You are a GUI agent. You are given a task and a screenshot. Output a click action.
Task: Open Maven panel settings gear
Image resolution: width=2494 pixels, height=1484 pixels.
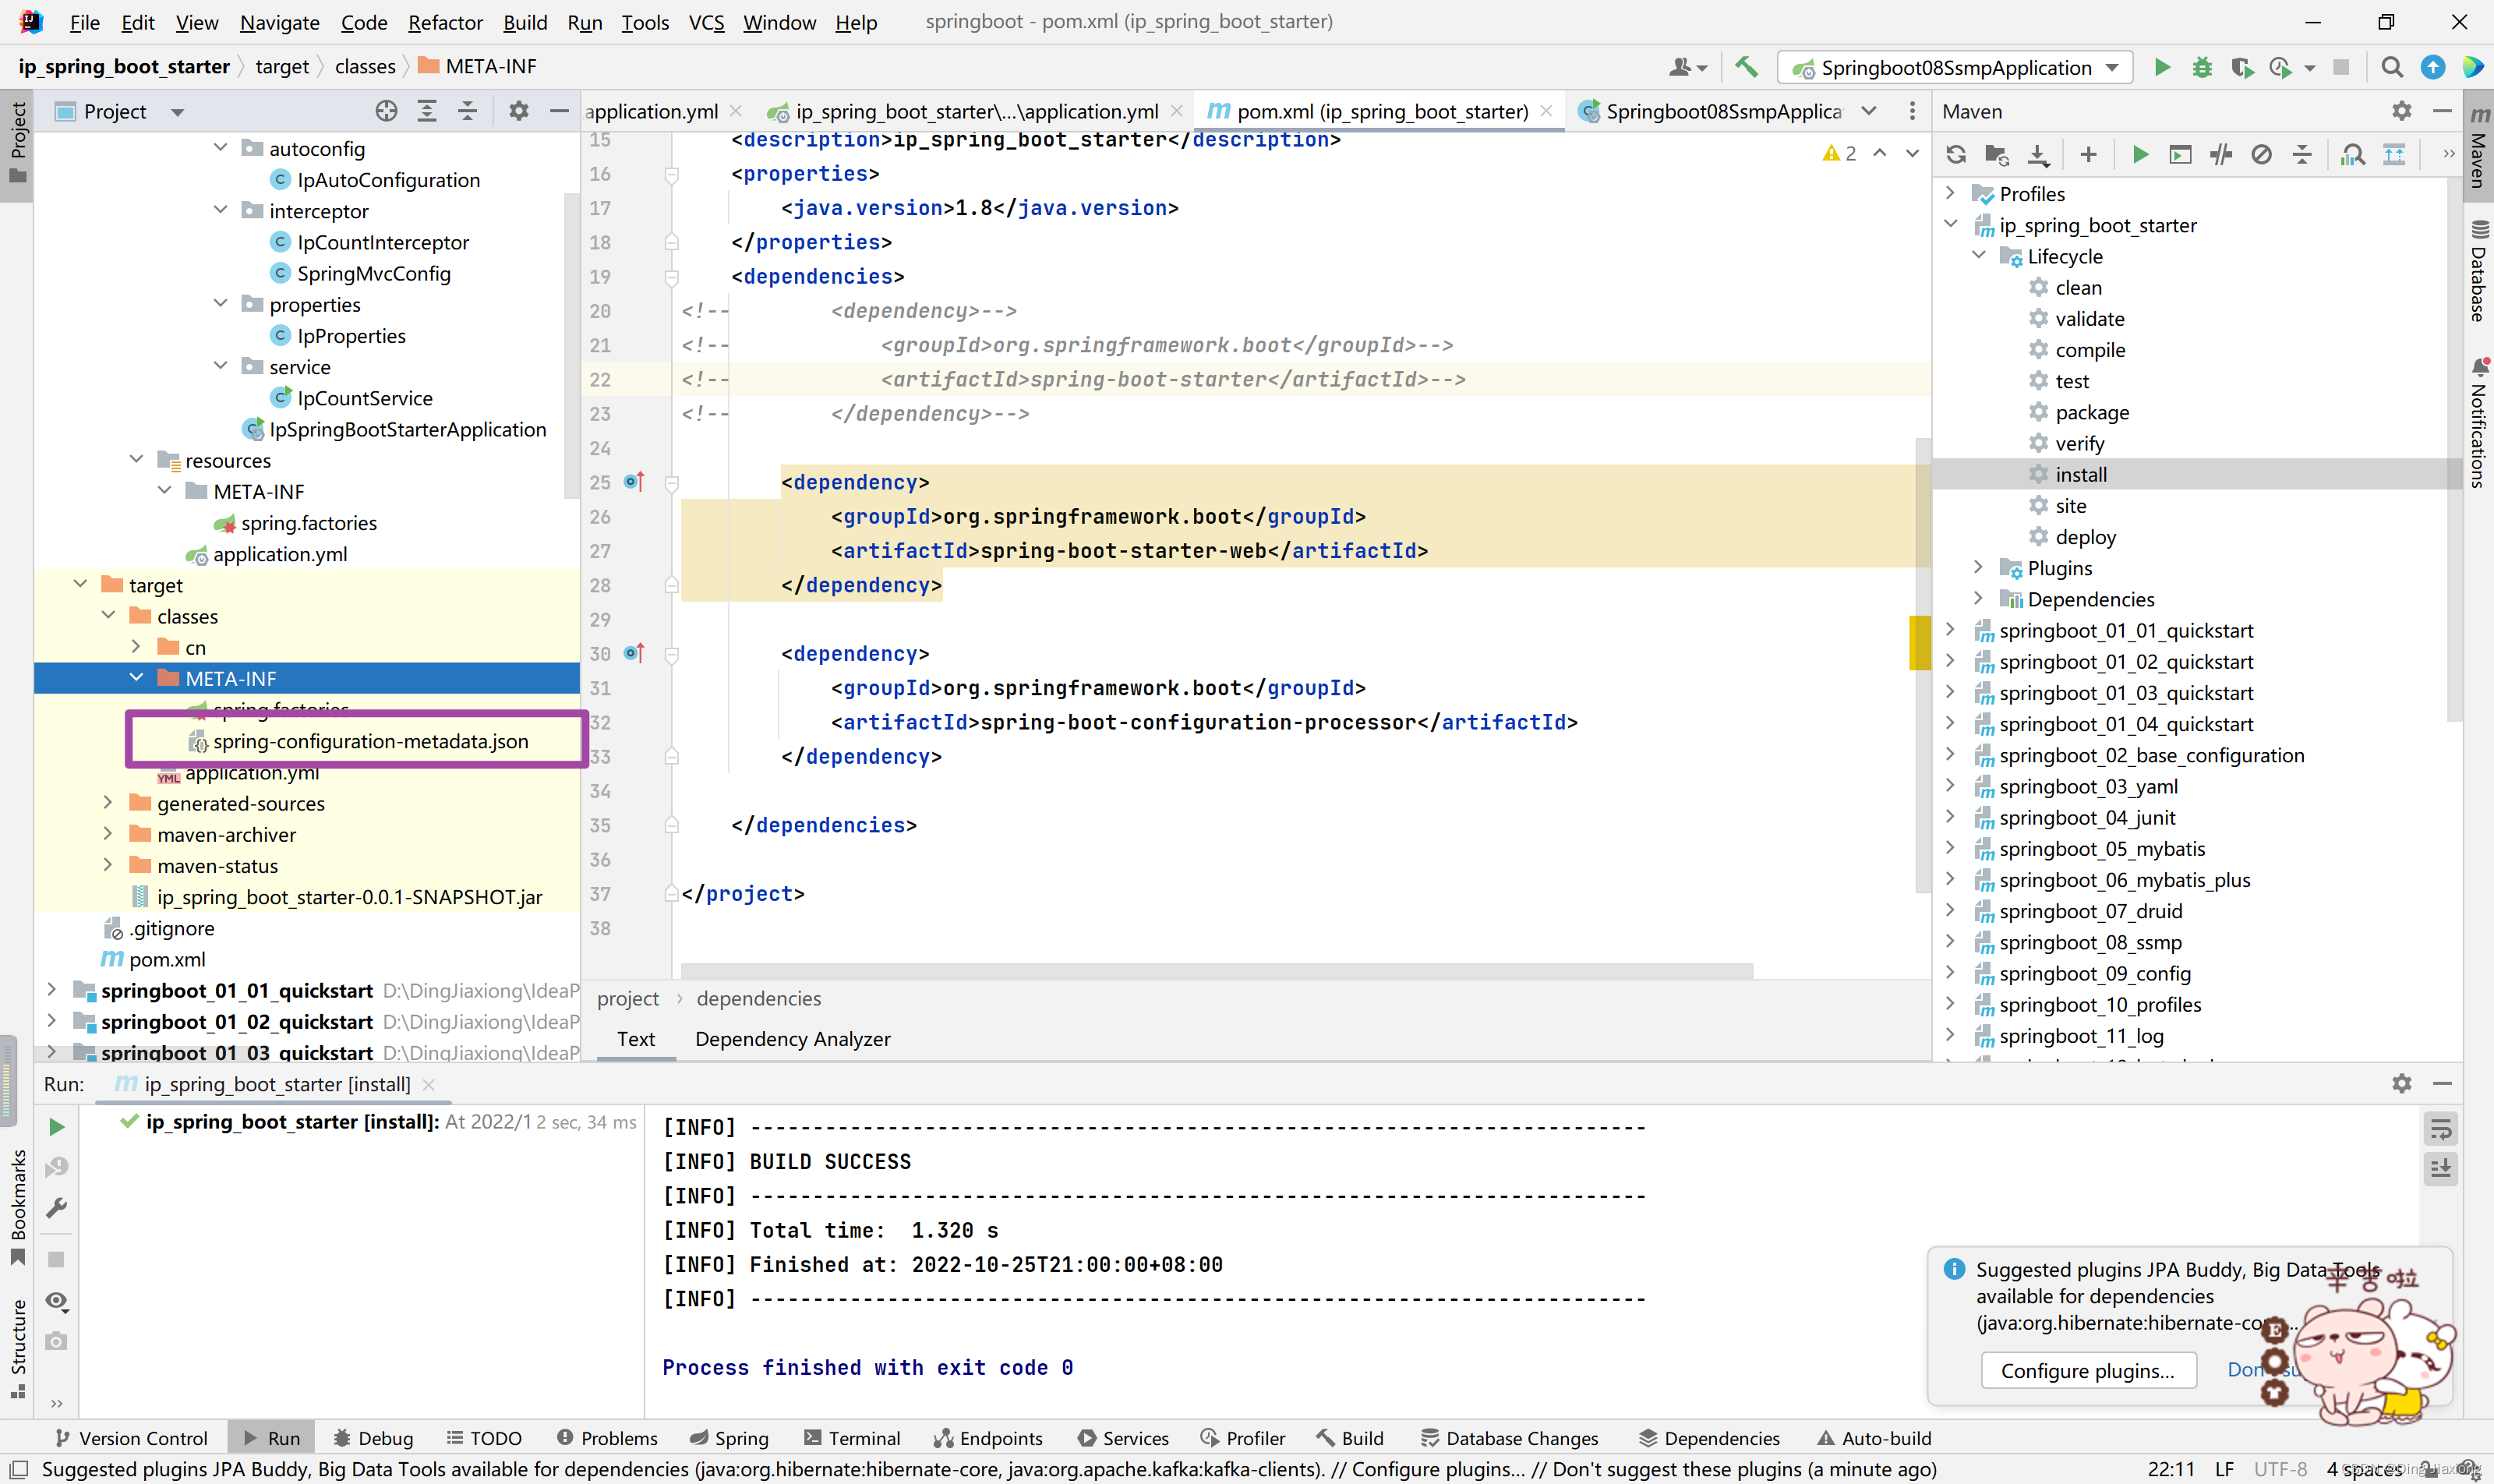[2402, 111]
